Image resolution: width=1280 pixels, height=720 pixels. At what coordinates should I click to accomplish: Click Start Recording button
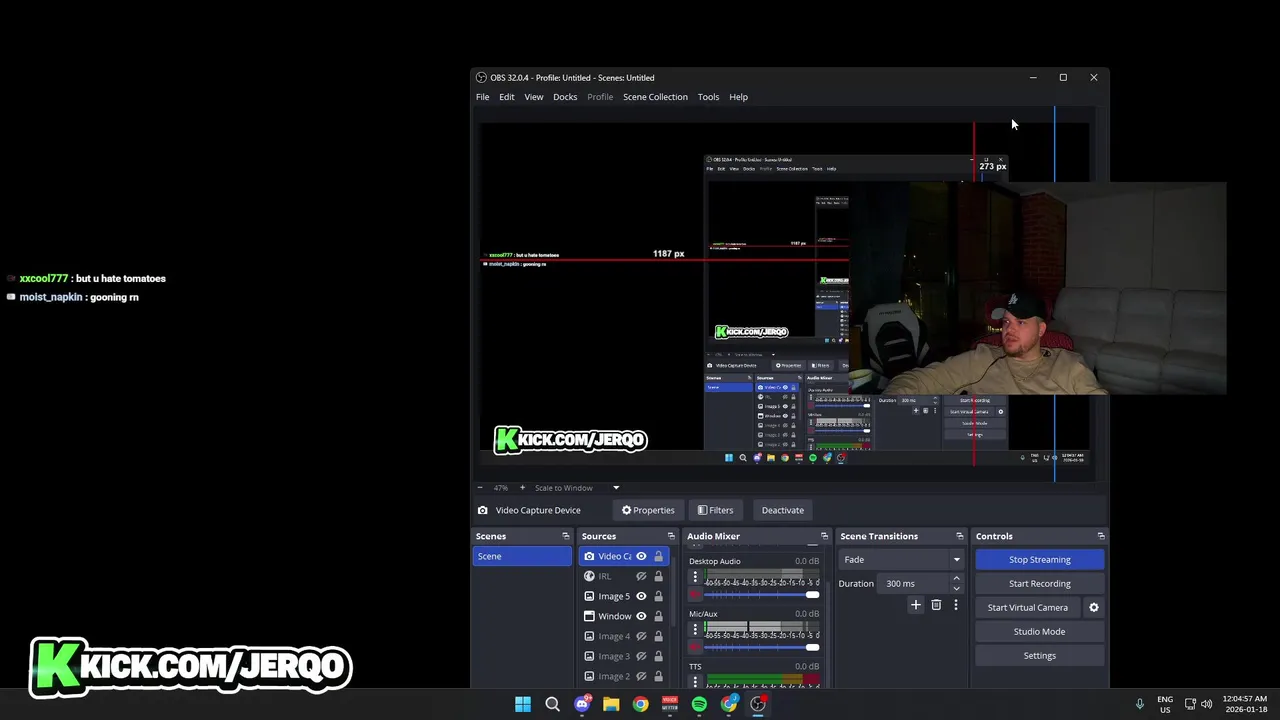pyautogui.click(x=1040, y=584)
